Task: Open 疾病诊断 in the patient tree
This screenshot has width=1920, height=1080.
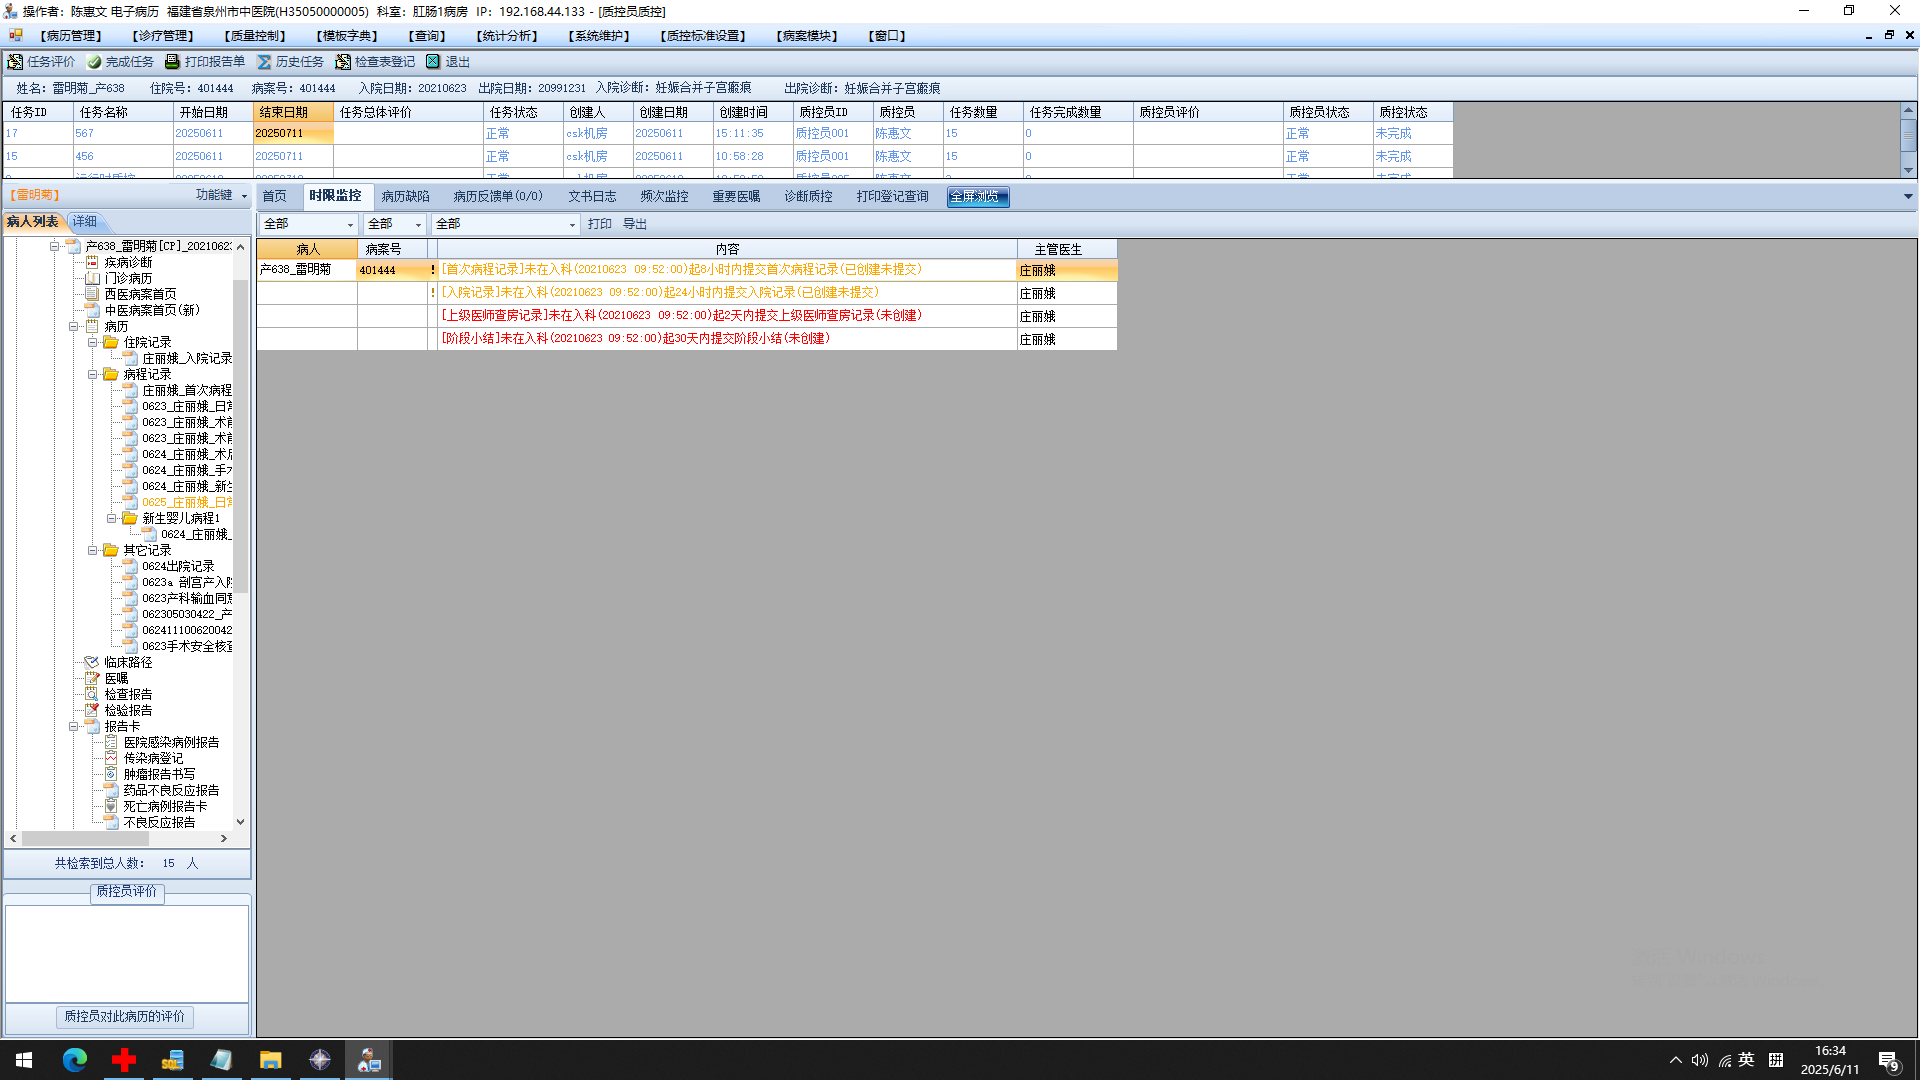Action: [128, 262]
